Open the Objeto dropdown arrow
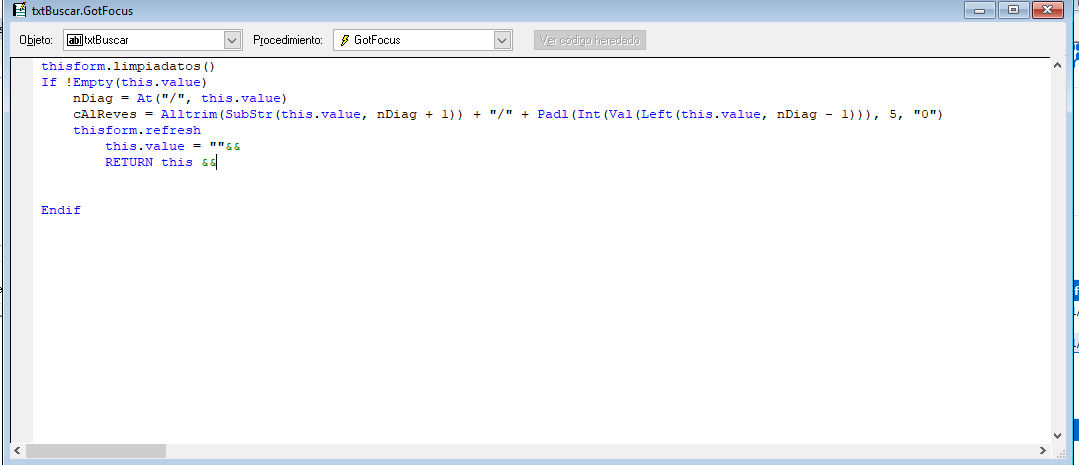This screenshot has height=465, width=1079. click(x=233, y=40)
